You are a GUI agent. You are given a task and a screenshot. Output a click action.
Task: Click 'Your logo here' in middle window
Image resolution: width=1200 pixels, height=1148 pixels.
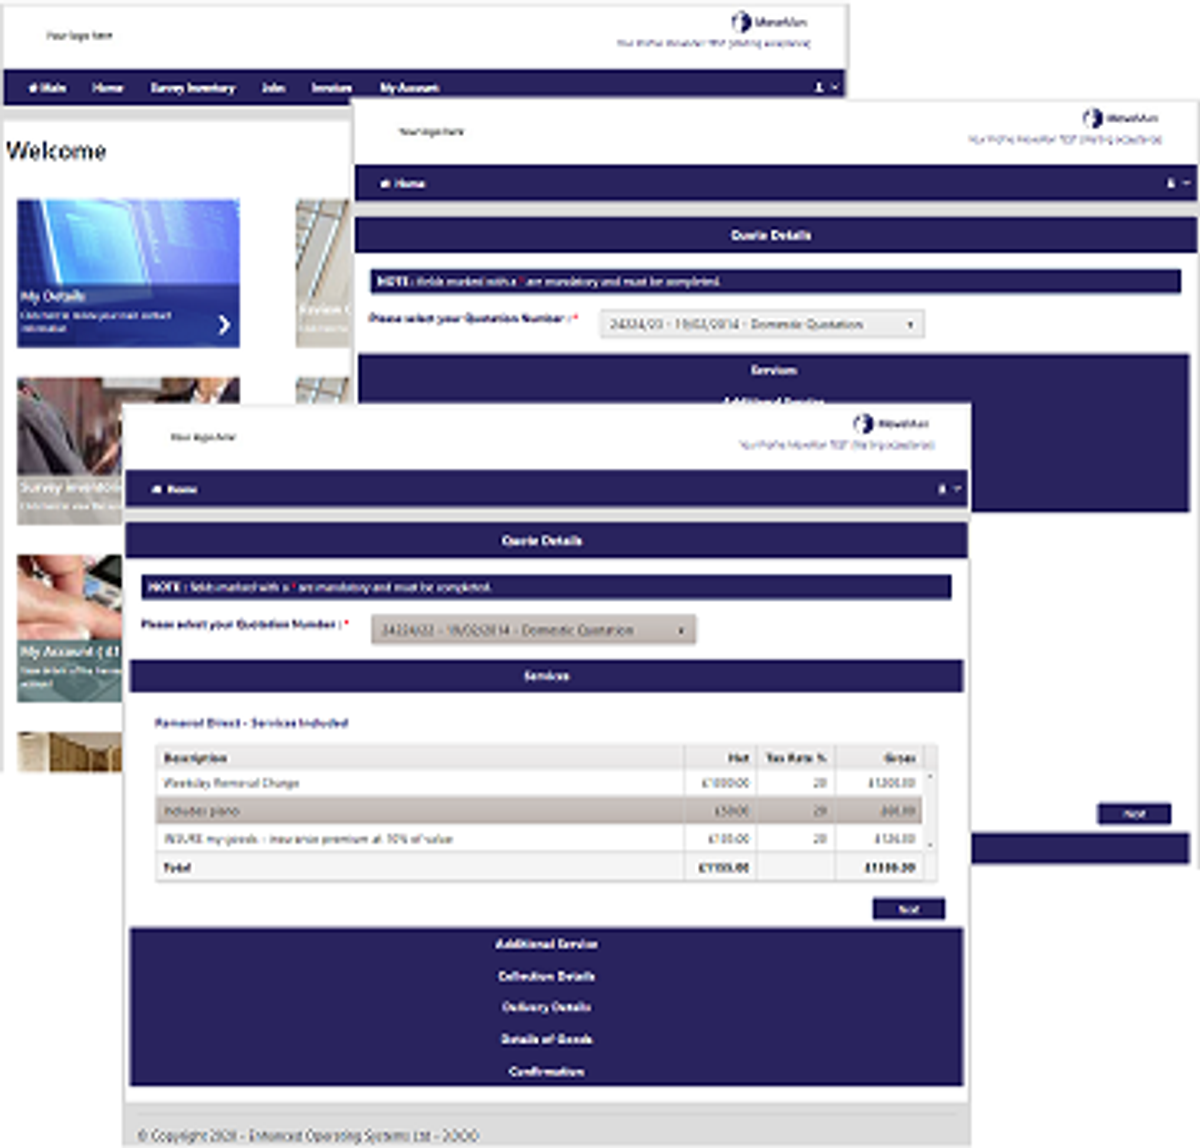click(431, 132)
